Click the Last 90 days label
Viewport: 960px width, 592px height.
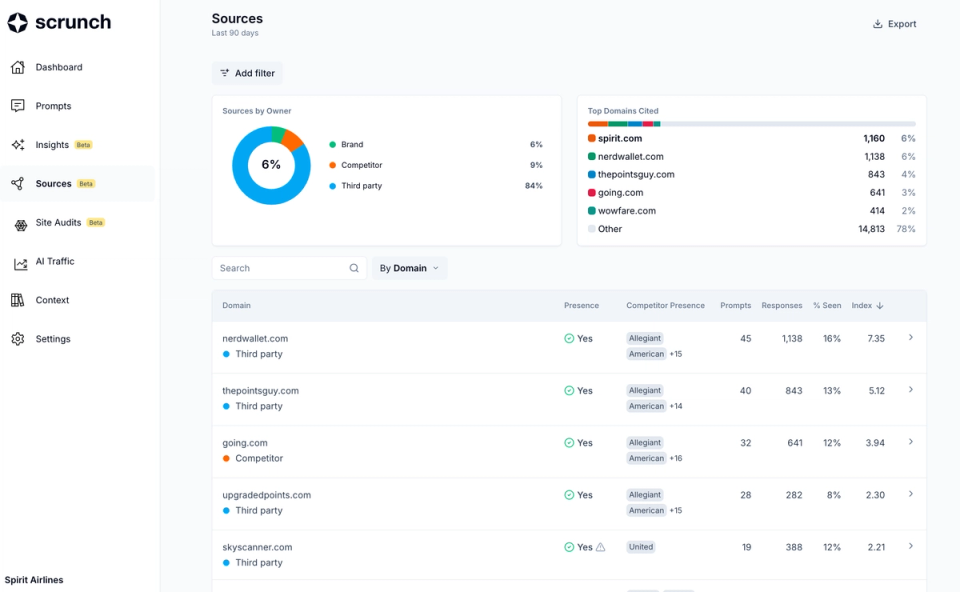(234, 33)
